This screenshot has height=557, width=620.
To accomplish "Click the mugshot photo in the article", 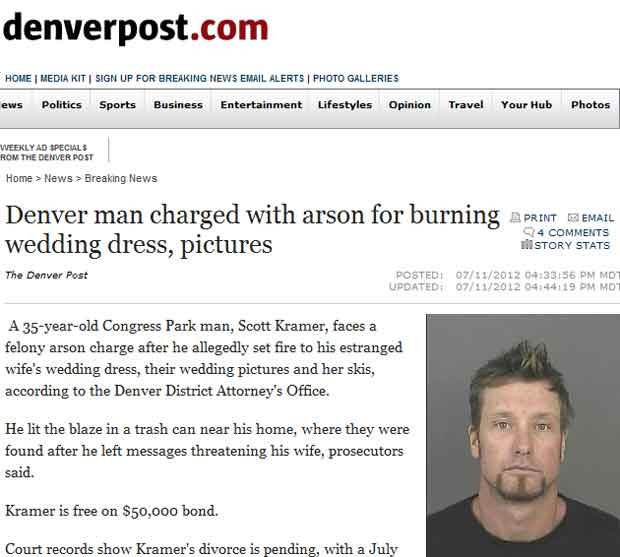I will tap(523, 435).
